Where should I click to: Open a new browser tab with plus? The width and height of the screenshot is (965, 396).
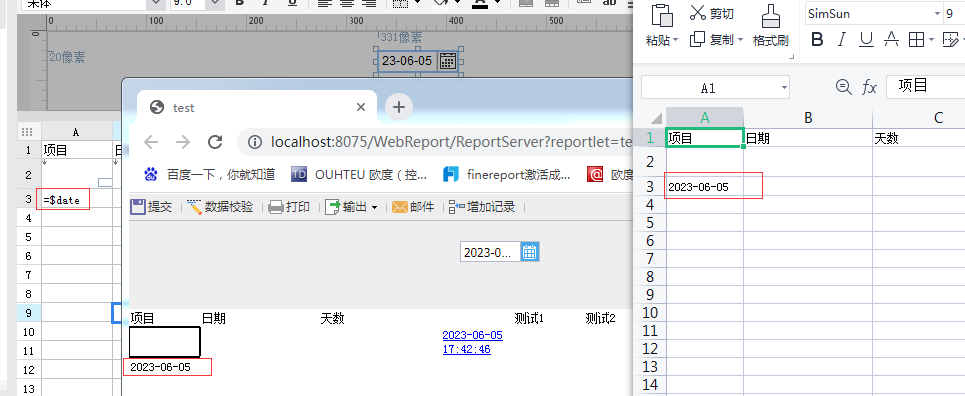399,107
